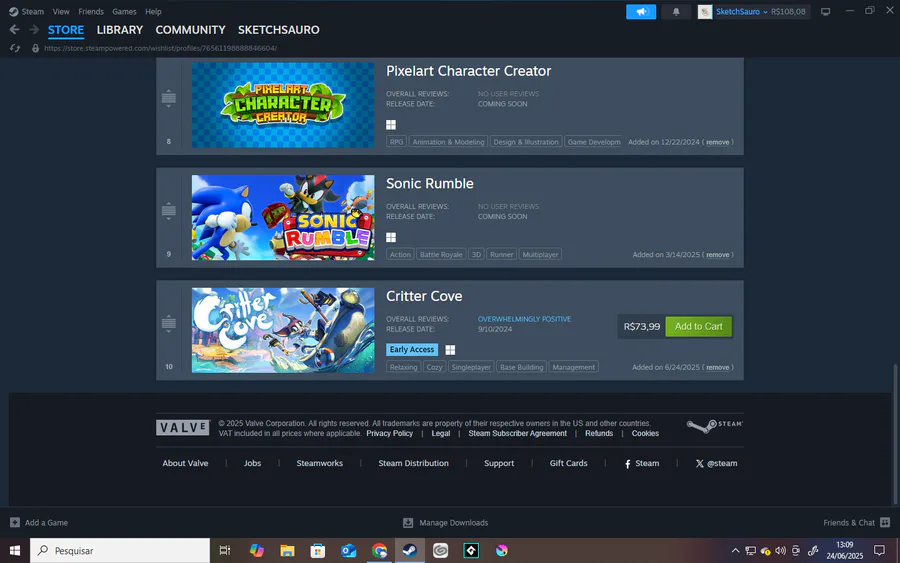The width and height of the screenshot is (900, 563).
Task: Open Friends & Chat icon
Action: coord(885,522)
